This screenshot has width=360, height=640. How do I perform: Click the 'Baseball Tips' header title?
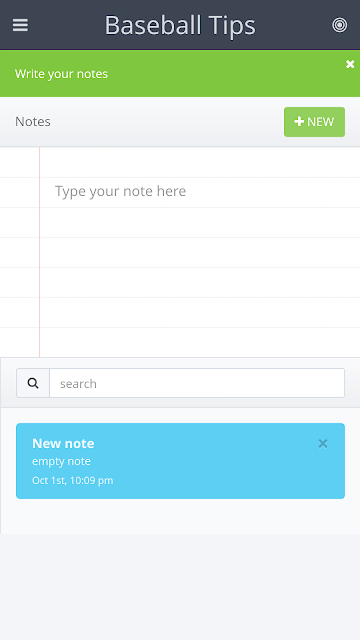(x=180, y=25)
